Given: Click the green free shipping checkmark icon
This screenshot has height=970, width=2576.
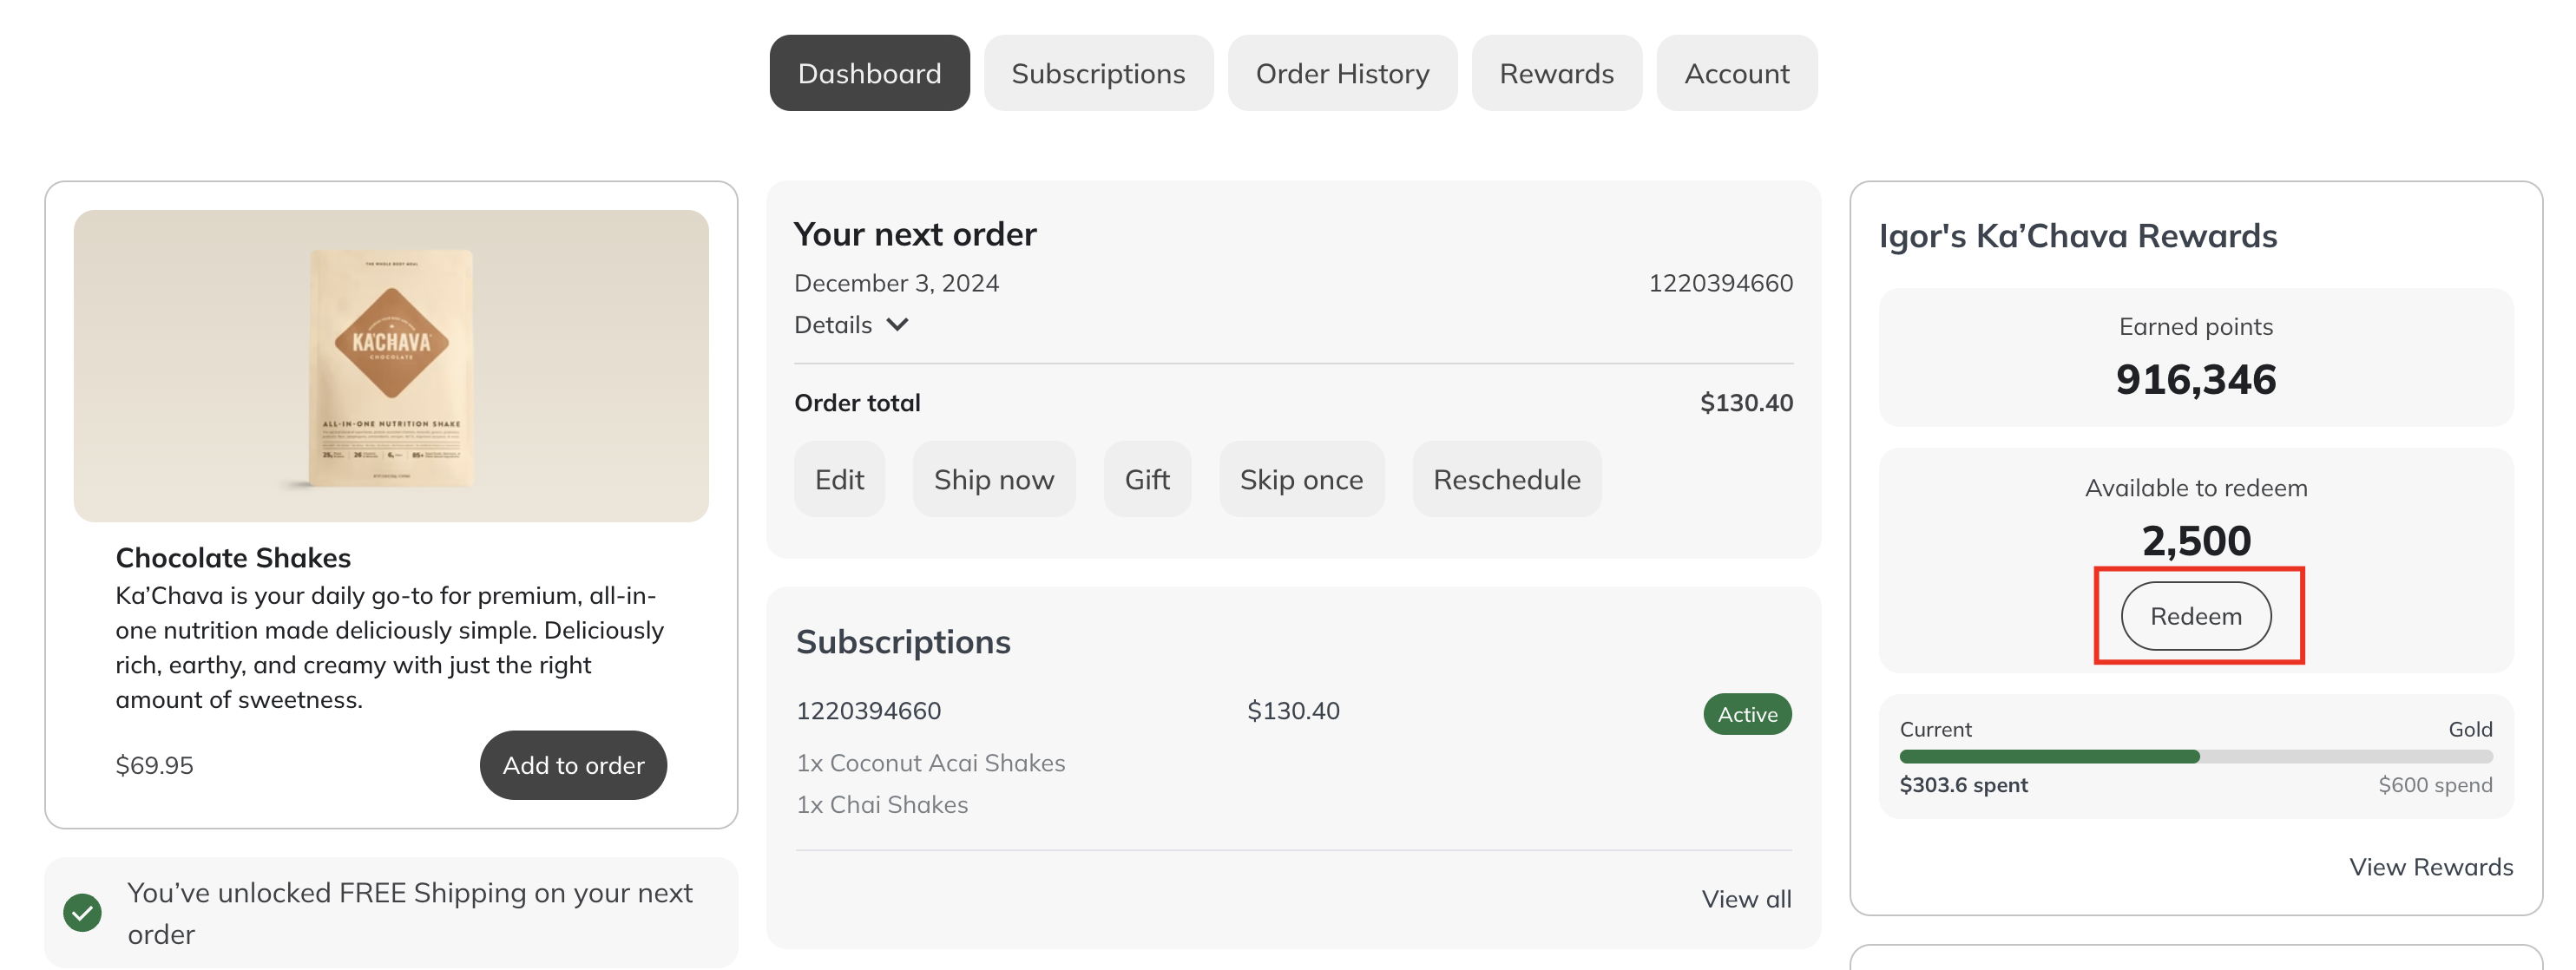Looking at the screenshot, I should [83, 913].
